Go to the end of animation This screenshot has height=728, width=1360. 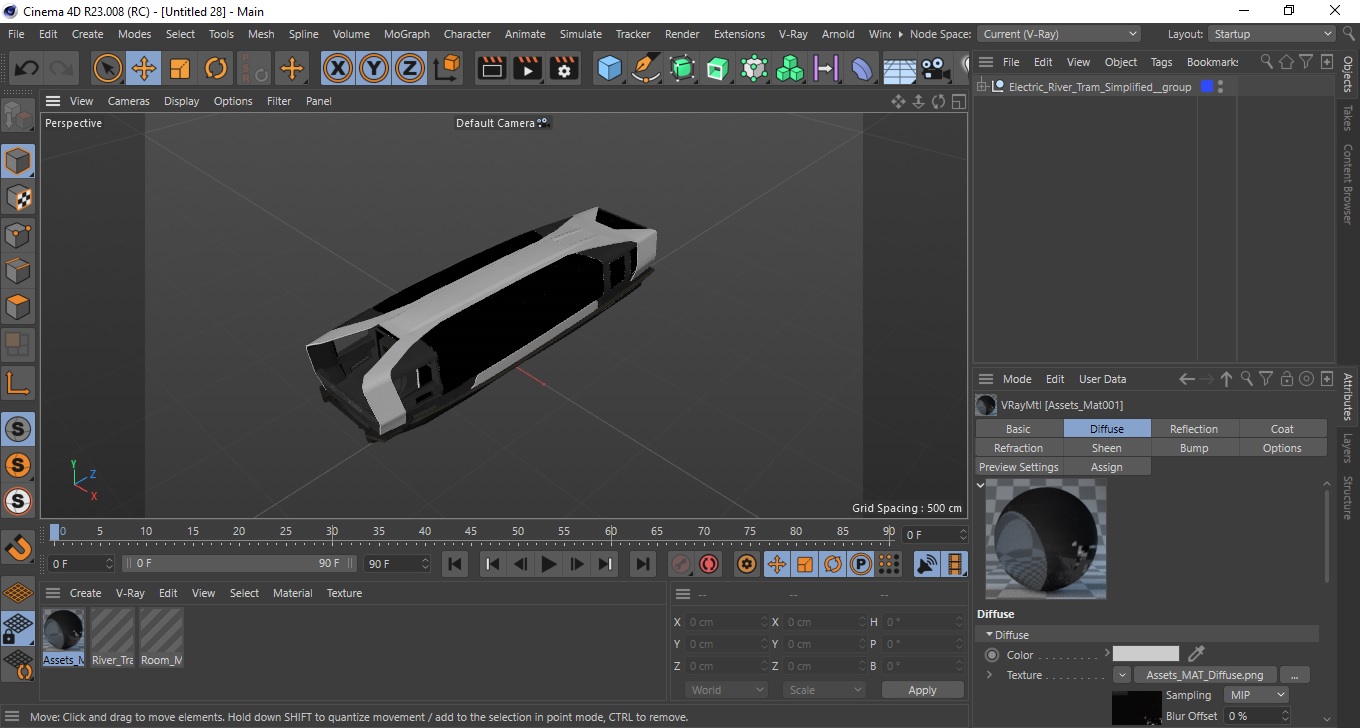tap(643, 564)
